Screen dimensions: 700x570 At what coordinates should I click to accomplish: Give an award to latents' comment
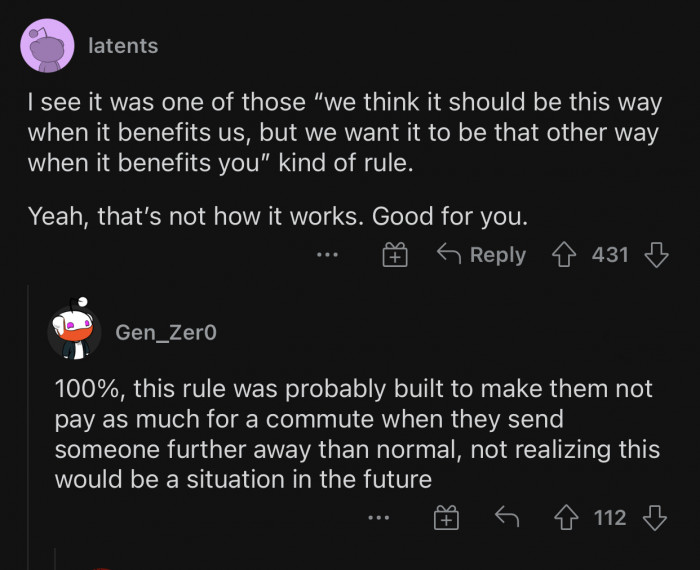[395, 256]
